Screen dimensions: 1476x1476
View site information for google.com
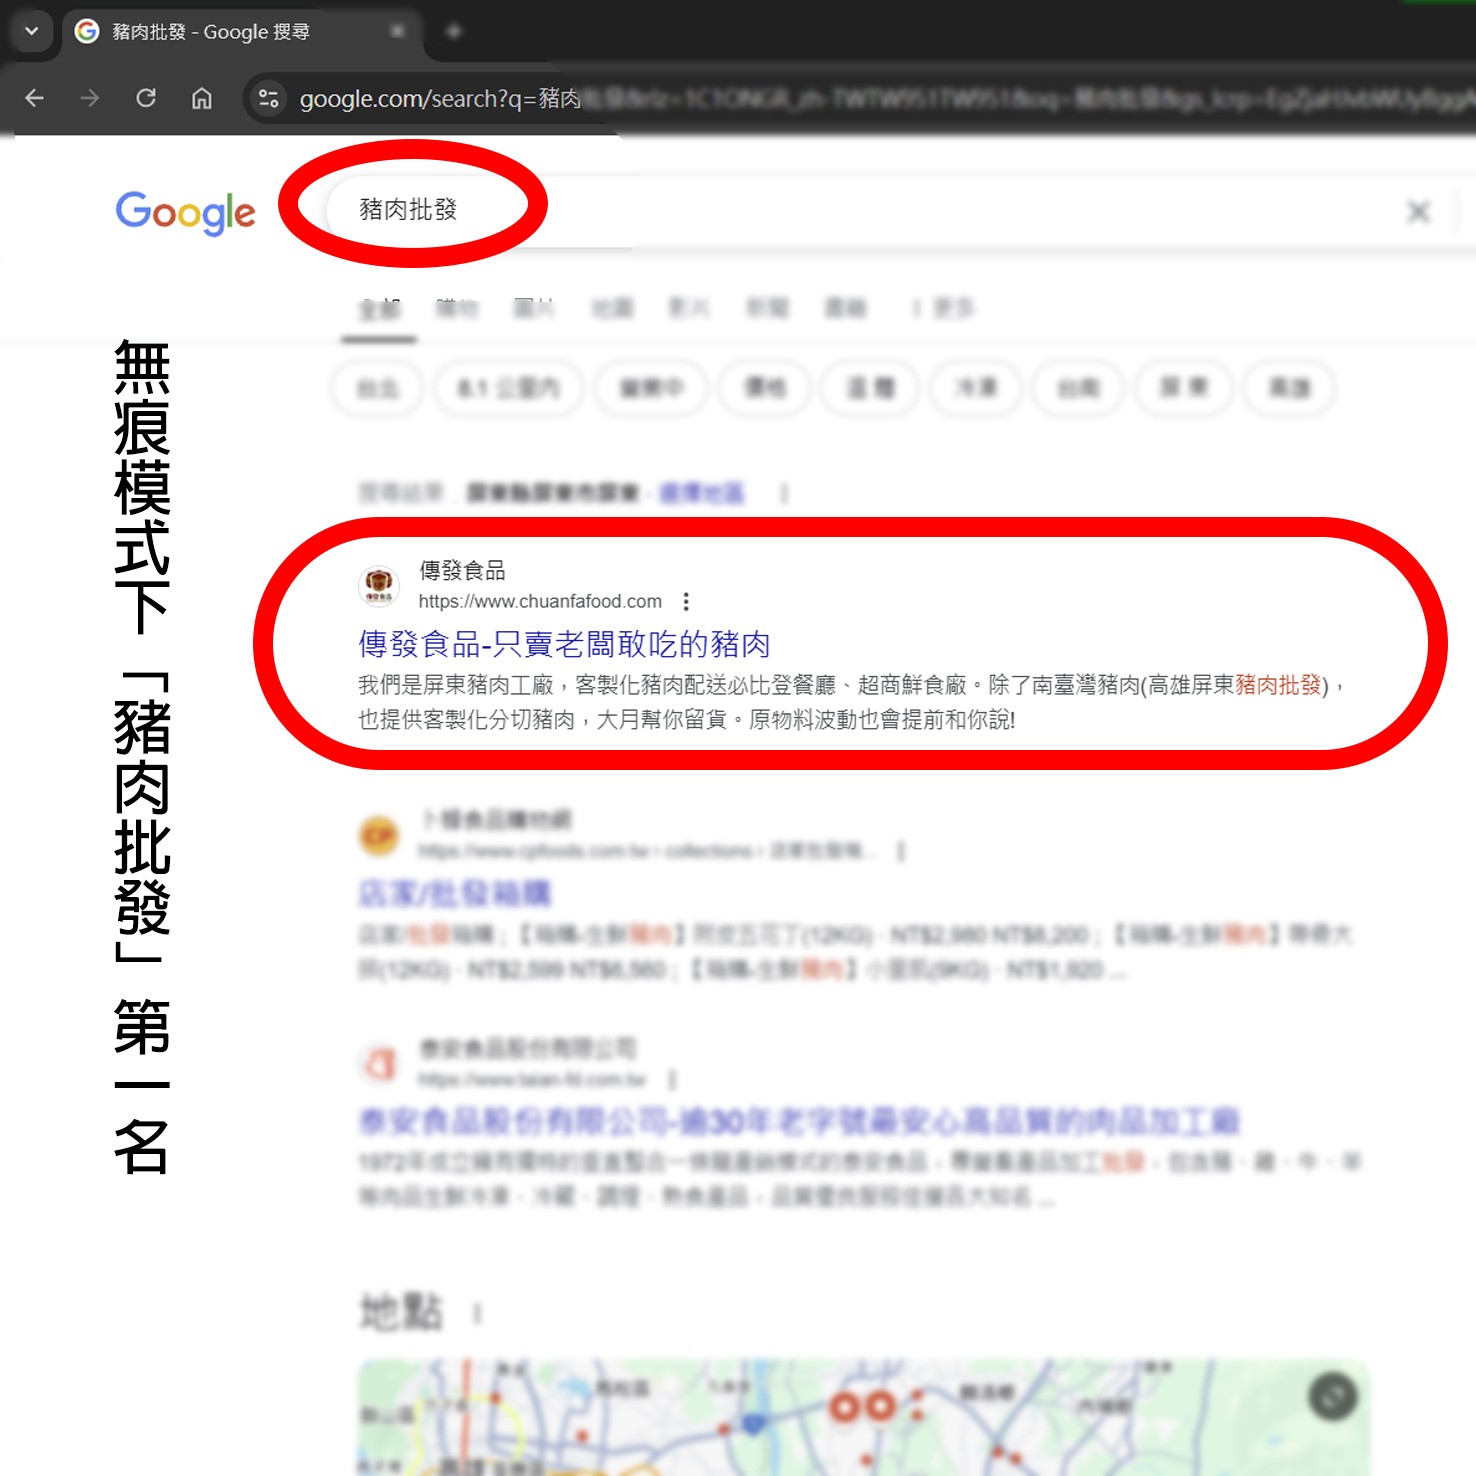point(268,98)
